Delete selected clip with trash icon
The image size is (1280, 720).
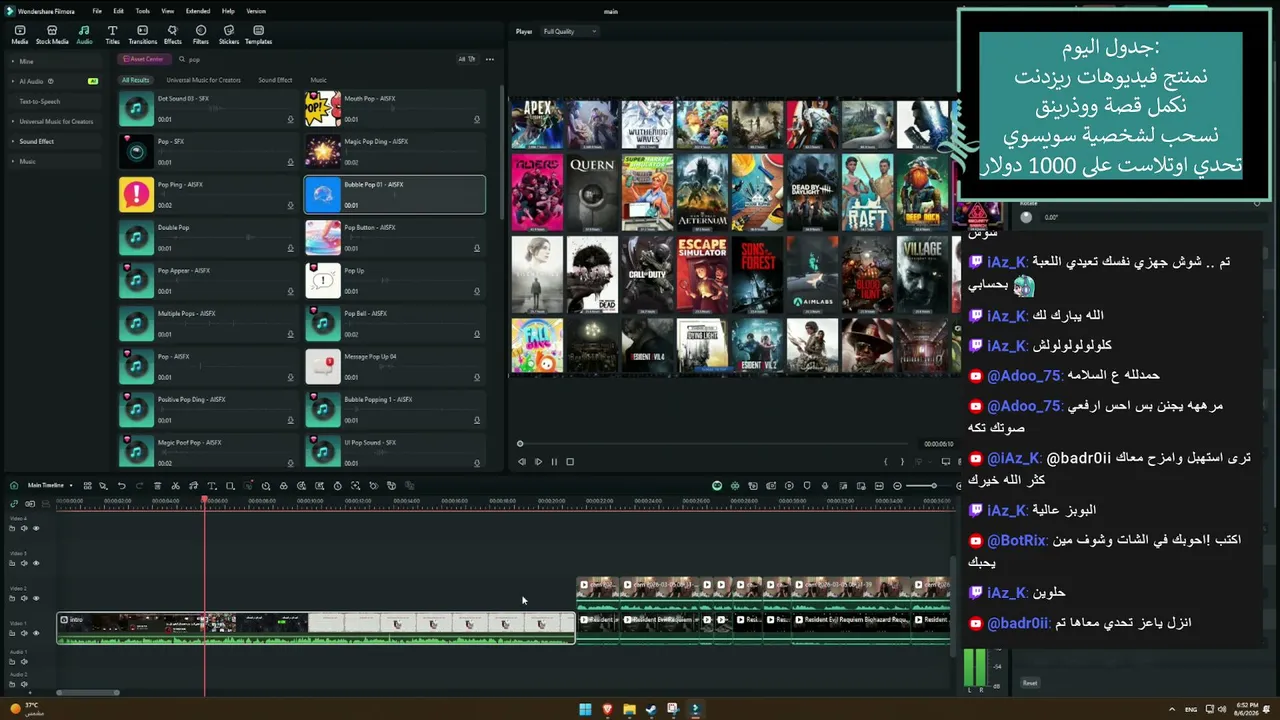(x=157, y=486)
